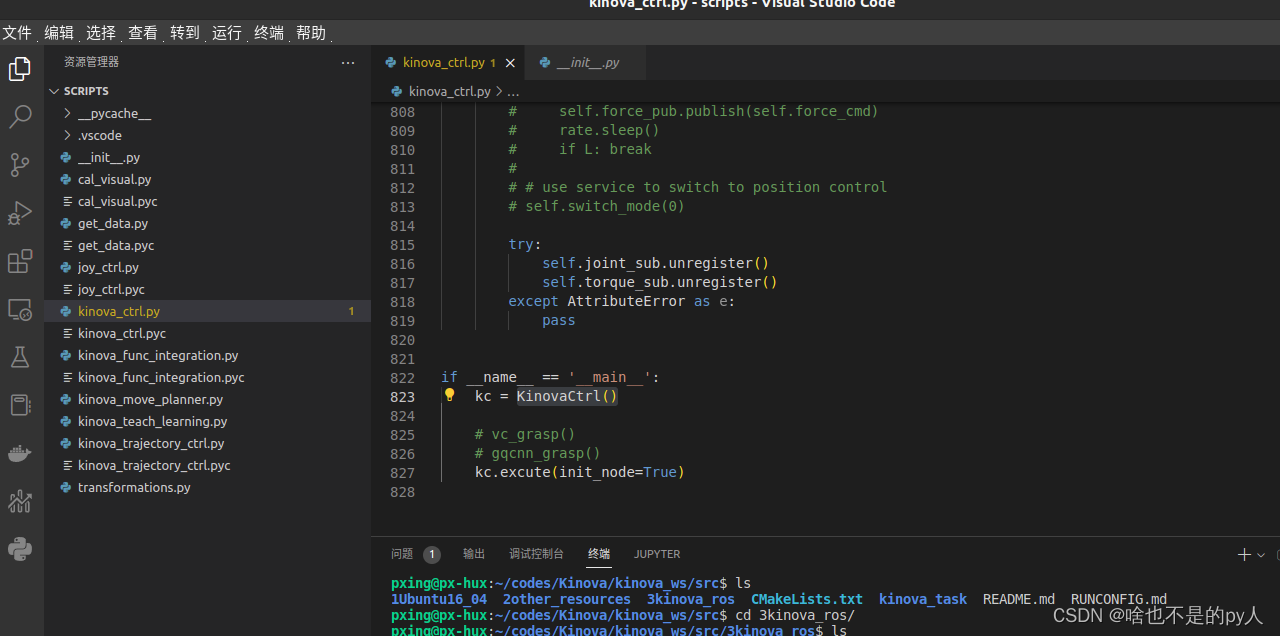Click the KinovaCtrl() call on line 823
Screen dimensions: 1280x636
(x=567, y=396)
